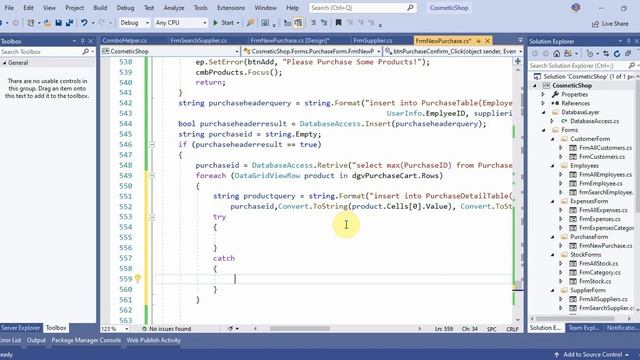This screenshot has height=360, width=640.
Task: Close the FrmNewPurchase.cs tab
Action: click(x=487, y=41)
